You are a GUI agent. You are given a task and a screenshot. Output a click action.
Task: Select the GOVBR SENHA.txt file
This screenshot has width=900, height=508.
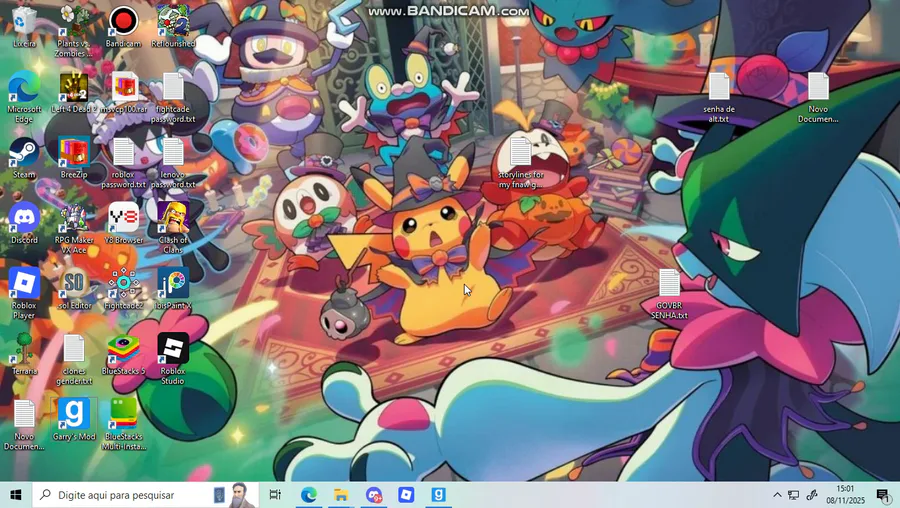(669, 294)
